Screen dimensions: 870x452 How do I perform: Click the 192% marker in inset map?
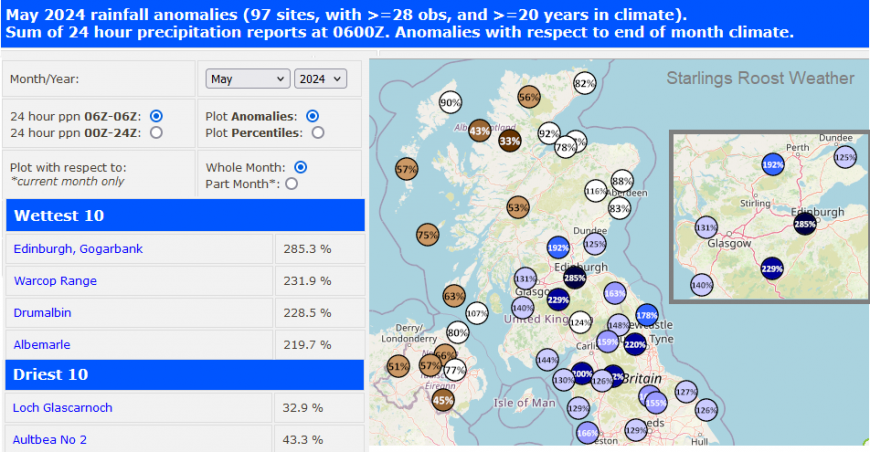[773, 165]
